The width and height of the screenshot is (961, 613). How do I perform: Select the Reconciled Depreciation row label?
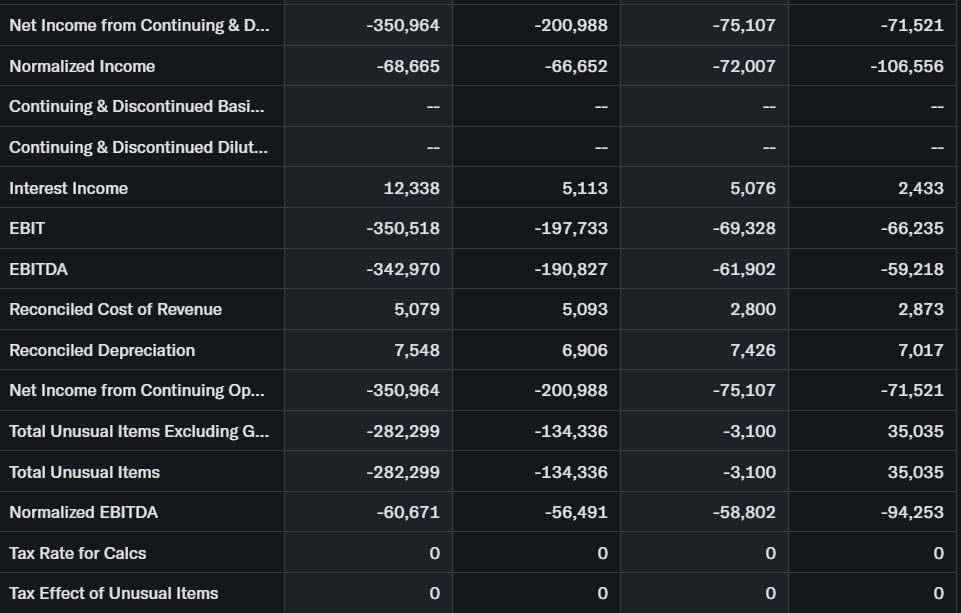[102, 350]
